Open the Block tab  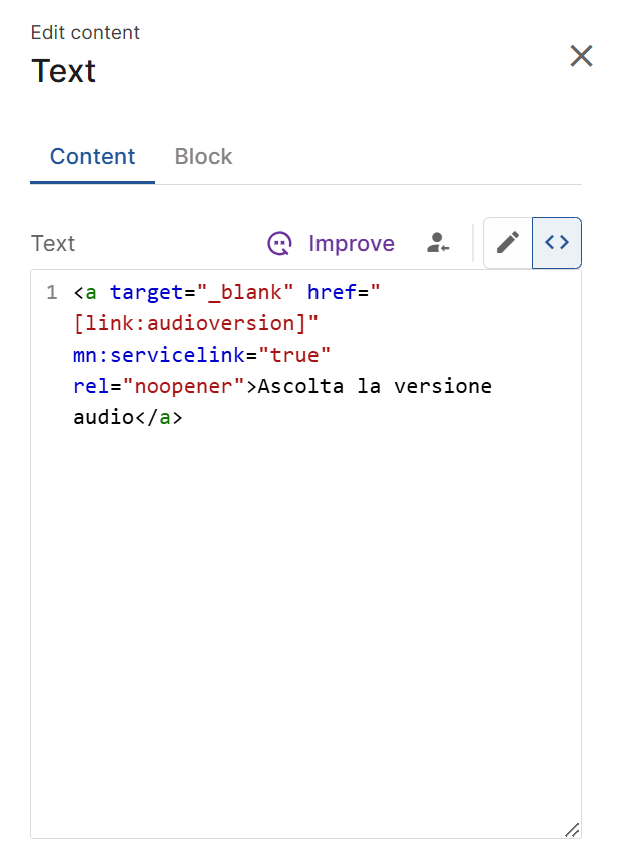(x=203, y=157)
